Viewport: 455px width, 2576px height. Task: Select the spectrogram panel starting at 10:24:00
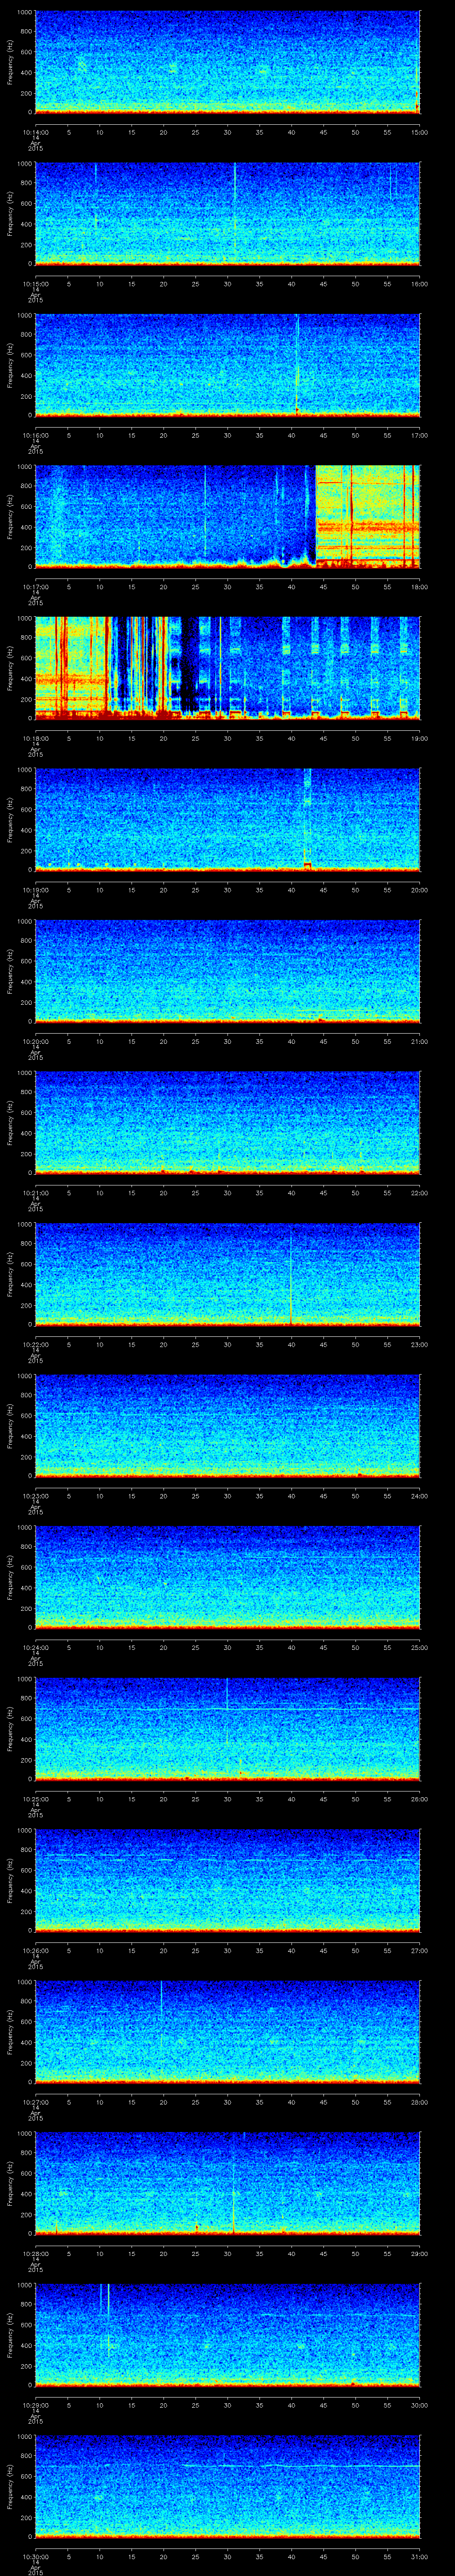(x=227, y=1577)
